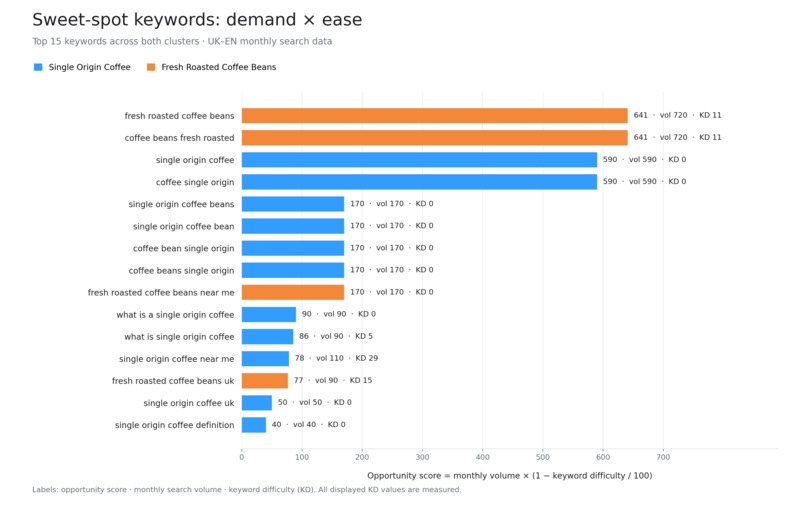Click the bar for 'single origin coffee definition'
806x510 pixels.
[x=254, y=425]
